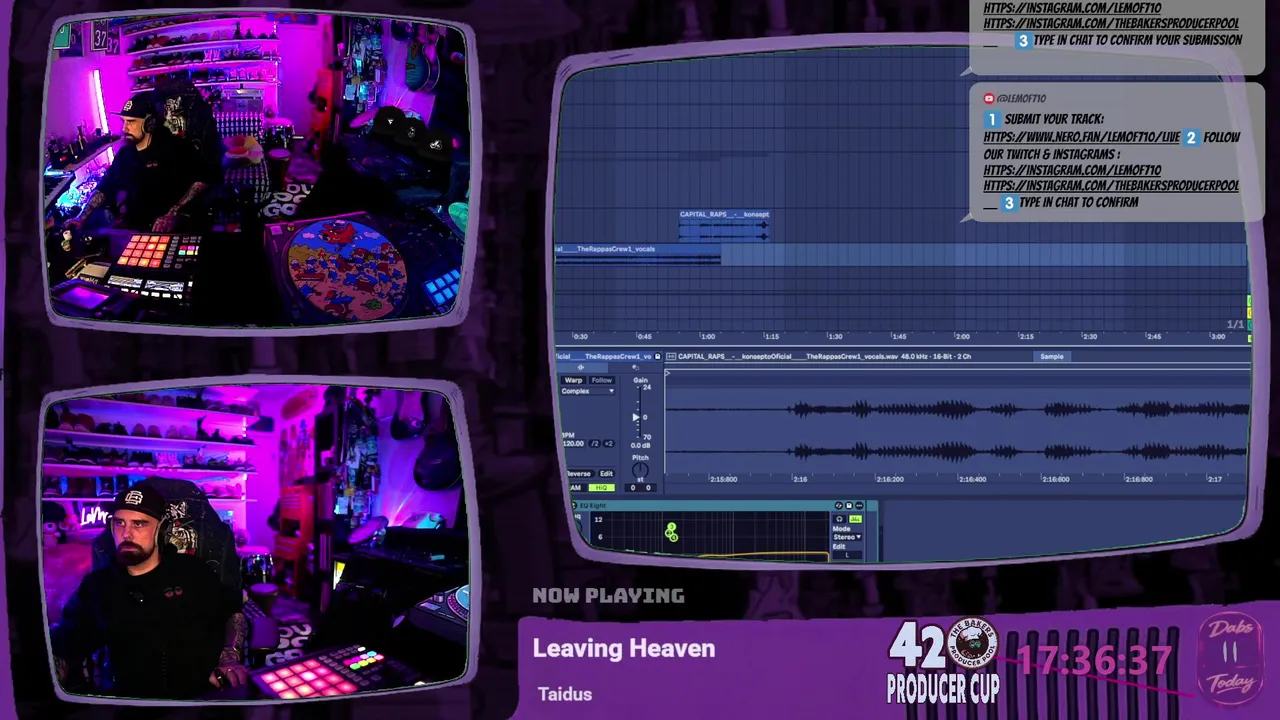
Task: Click the 1:00 mark on arrangement ruler
Action: point(707,337)
